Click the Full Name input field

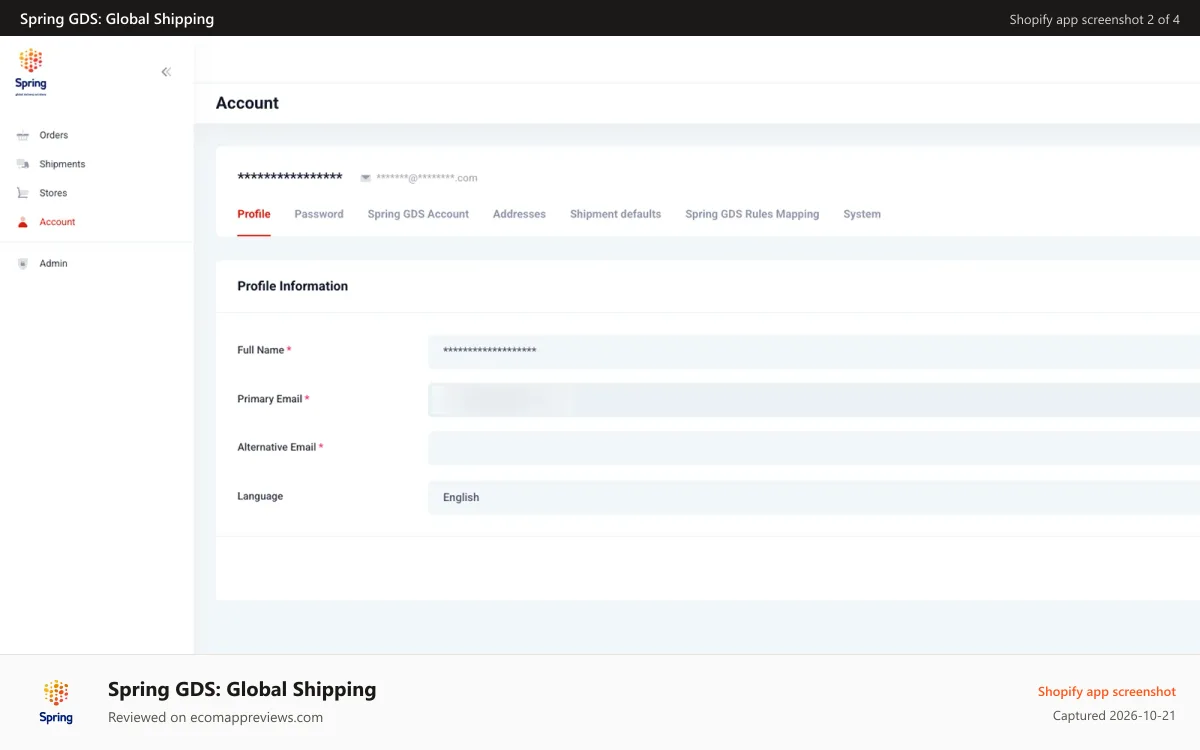(x=814, y=351)
